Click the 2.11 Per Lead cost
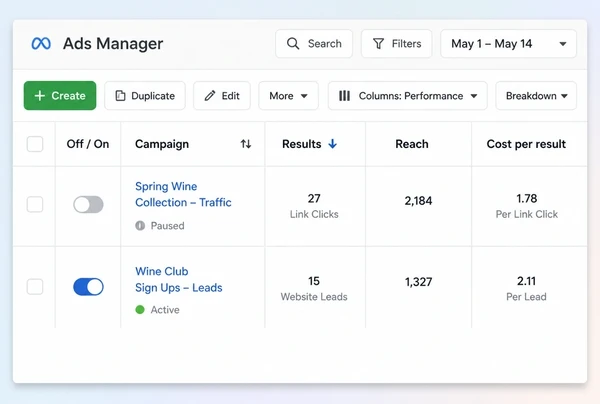This screenshot has height=404, width=600. (x=526, y=288)
